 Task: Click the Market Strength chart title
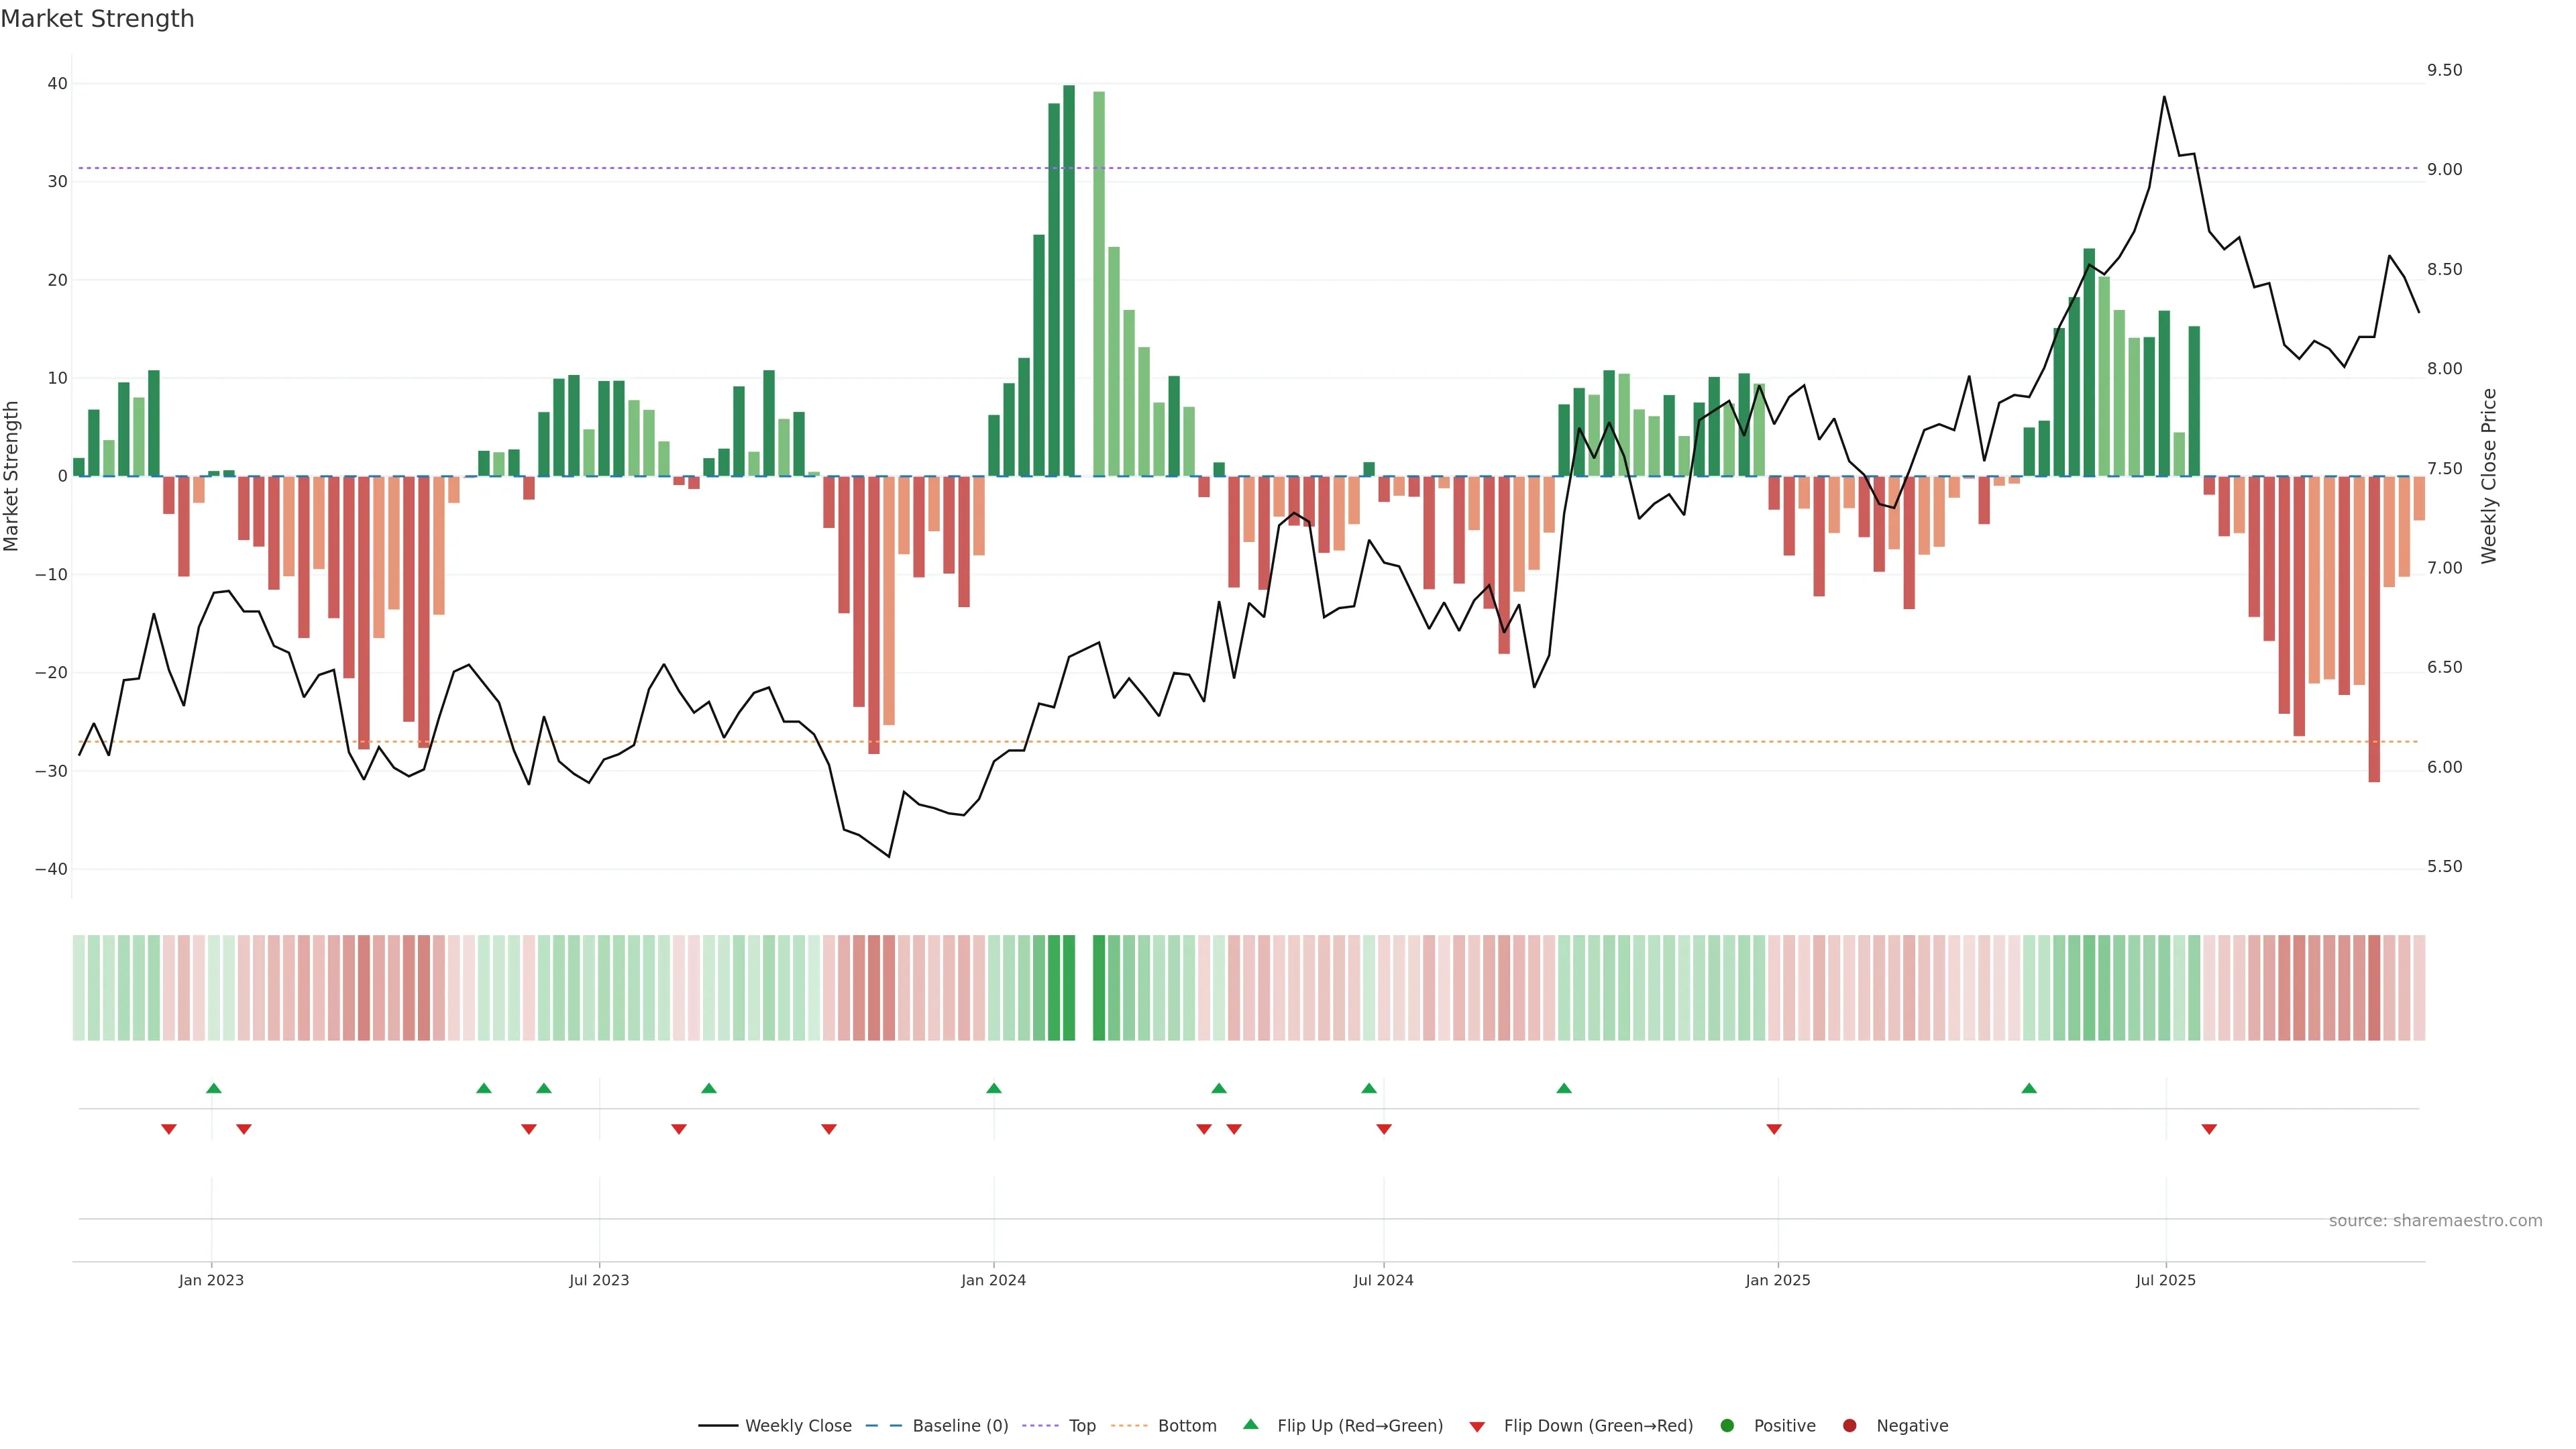(x=97, y=19)
